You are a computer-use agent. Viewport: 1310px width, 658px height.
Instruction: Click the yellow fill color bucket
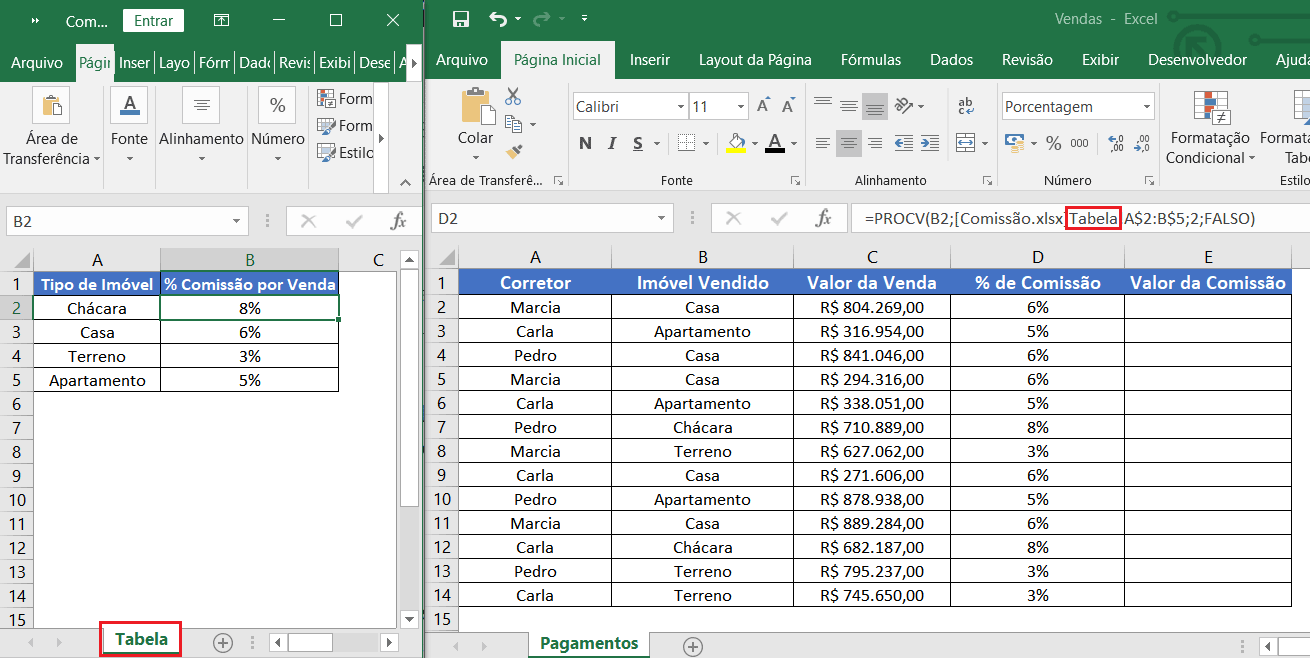click(x=736, y=143)
